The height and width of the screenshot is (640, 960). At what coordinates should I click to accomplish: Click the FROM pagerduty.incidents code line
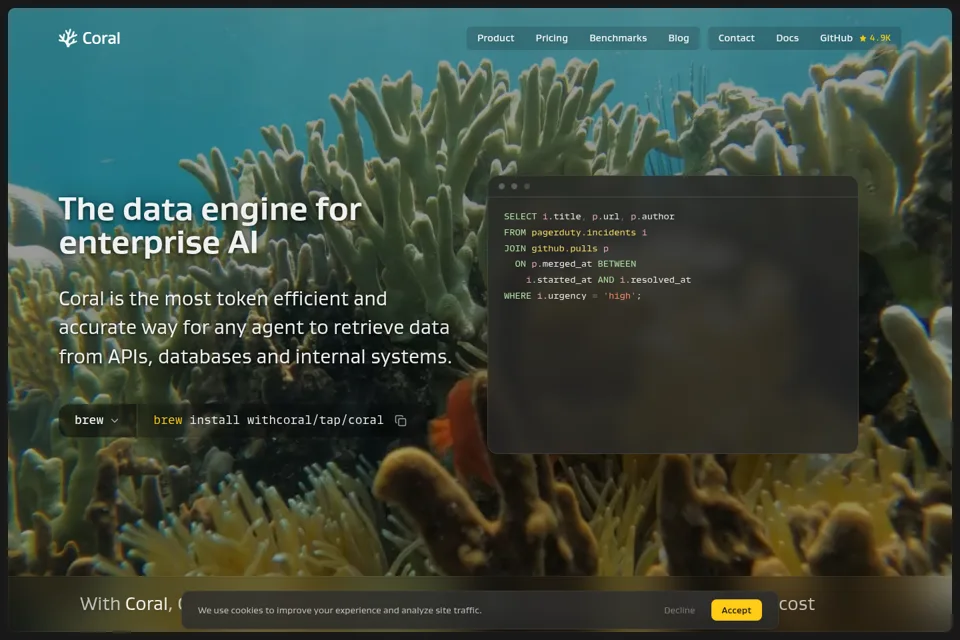click(x=575, y=232)
